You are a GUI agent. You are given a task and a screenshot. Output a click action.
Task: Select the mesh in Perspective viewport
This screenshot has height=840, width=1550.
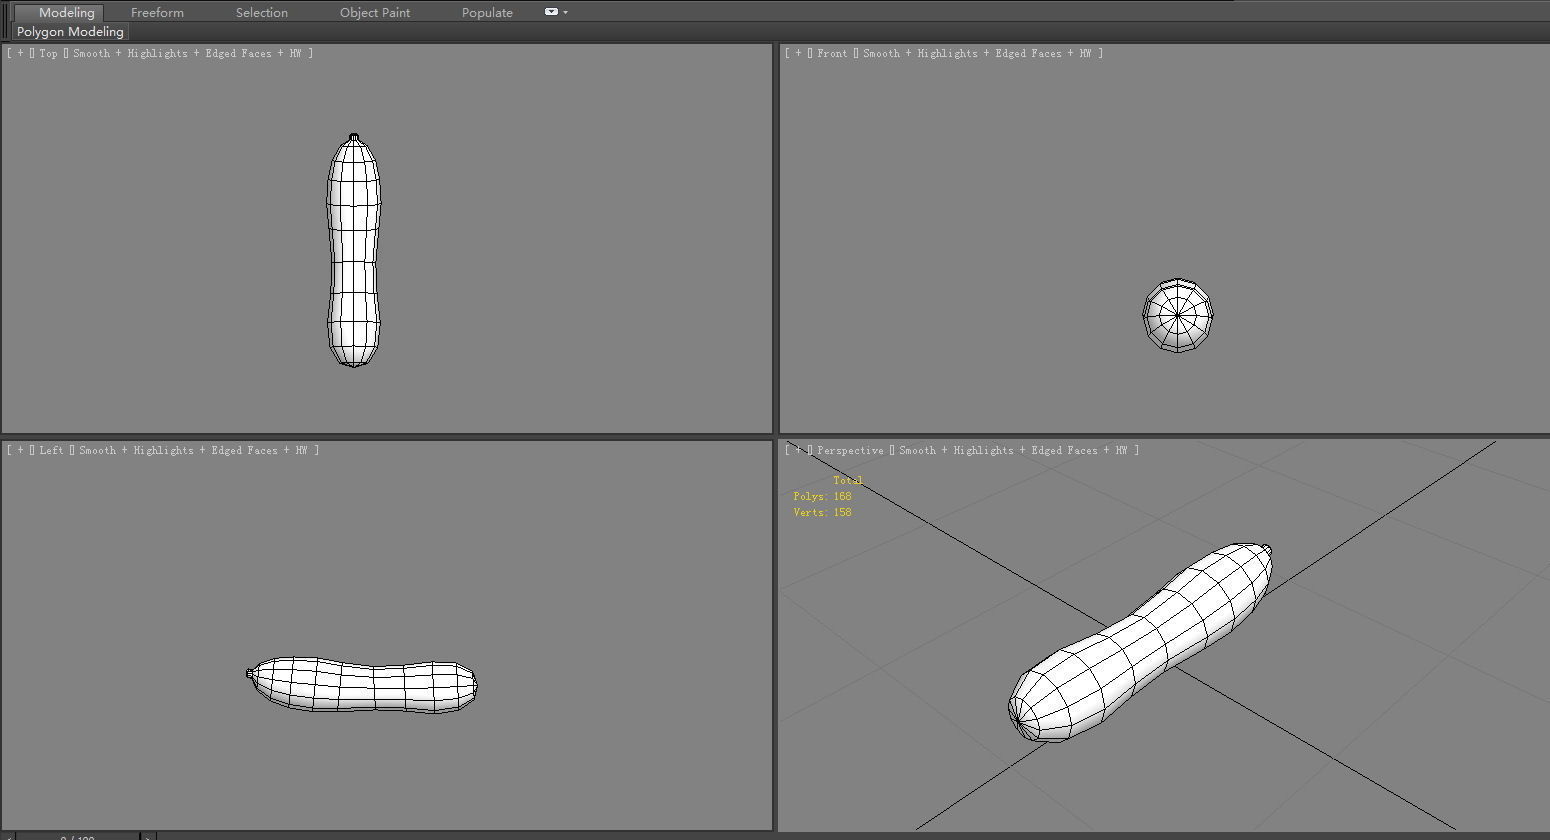(1140, 642)
